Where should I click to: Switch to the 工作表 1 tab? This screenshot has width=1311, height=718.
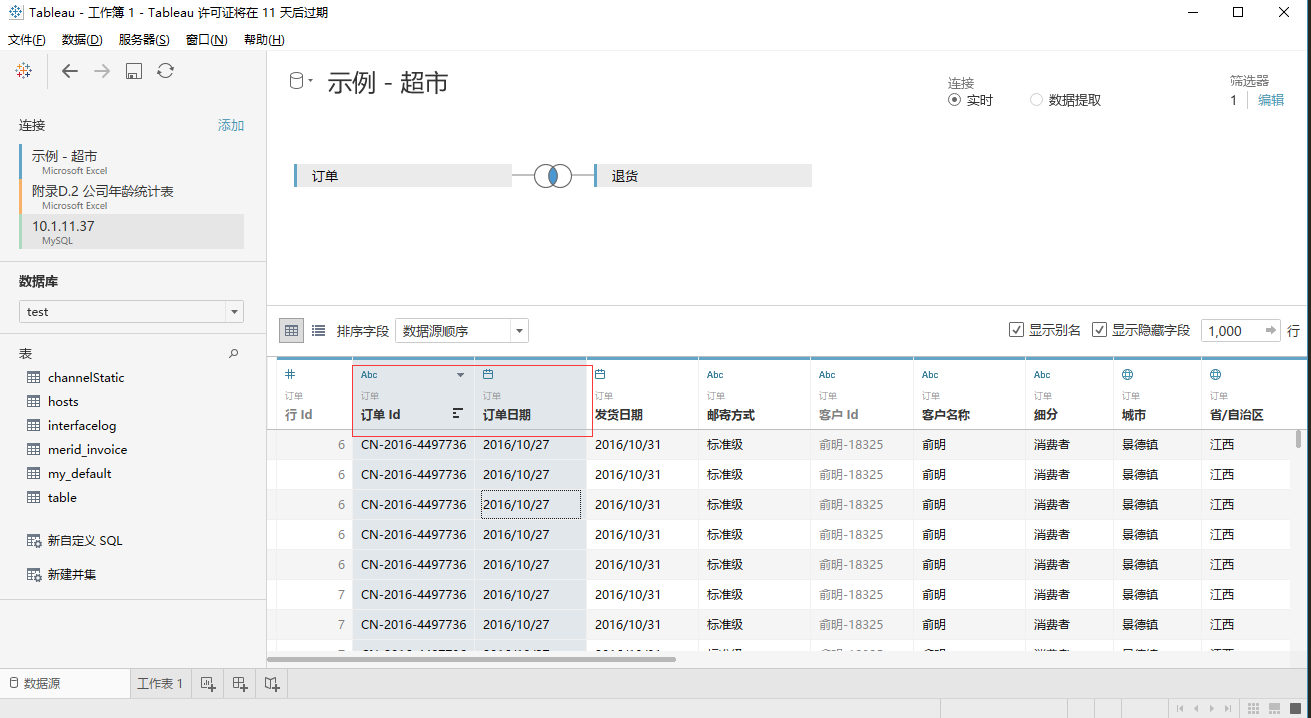160,684
